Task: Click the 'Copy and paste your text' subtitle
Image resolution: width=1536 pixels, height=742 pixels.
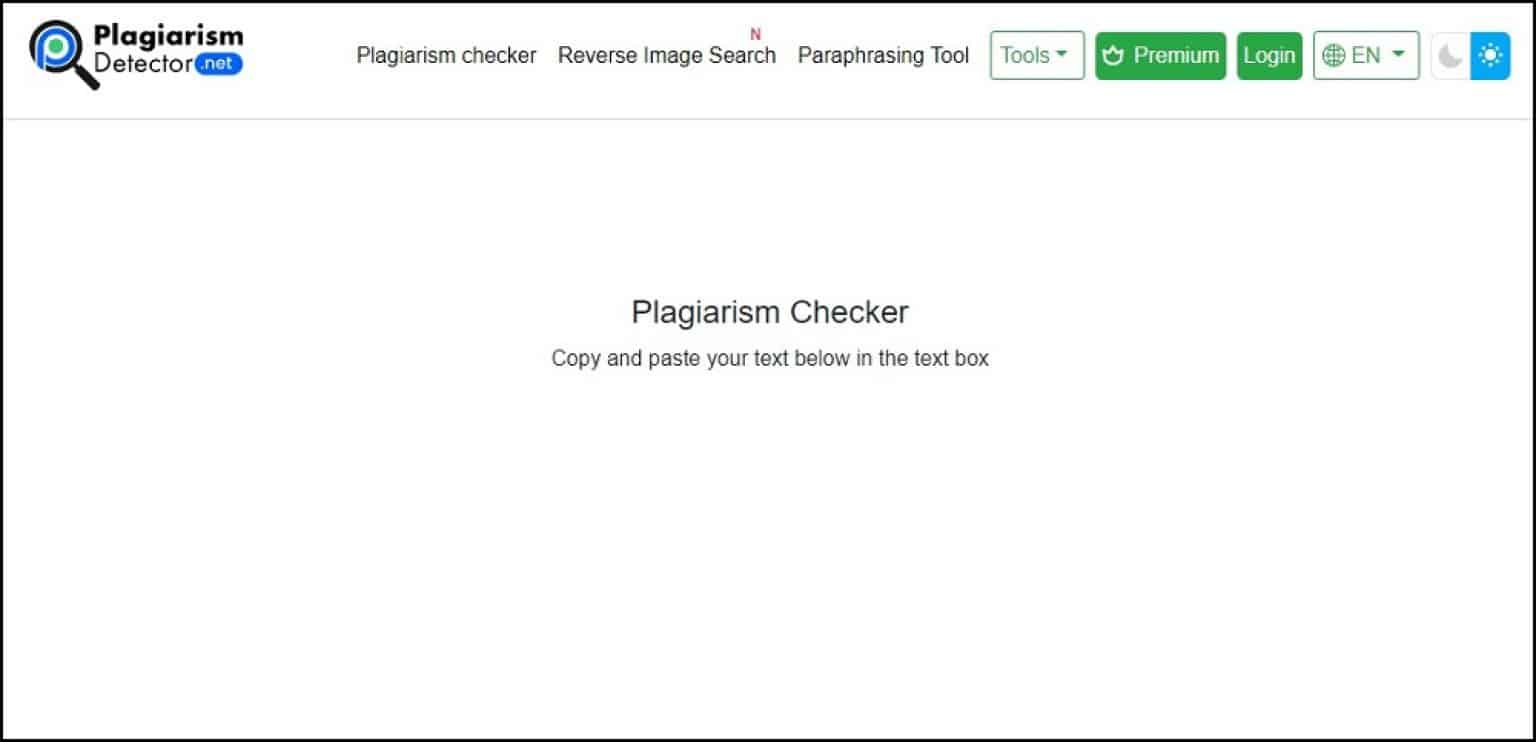Action: click(x=770, y=358)
